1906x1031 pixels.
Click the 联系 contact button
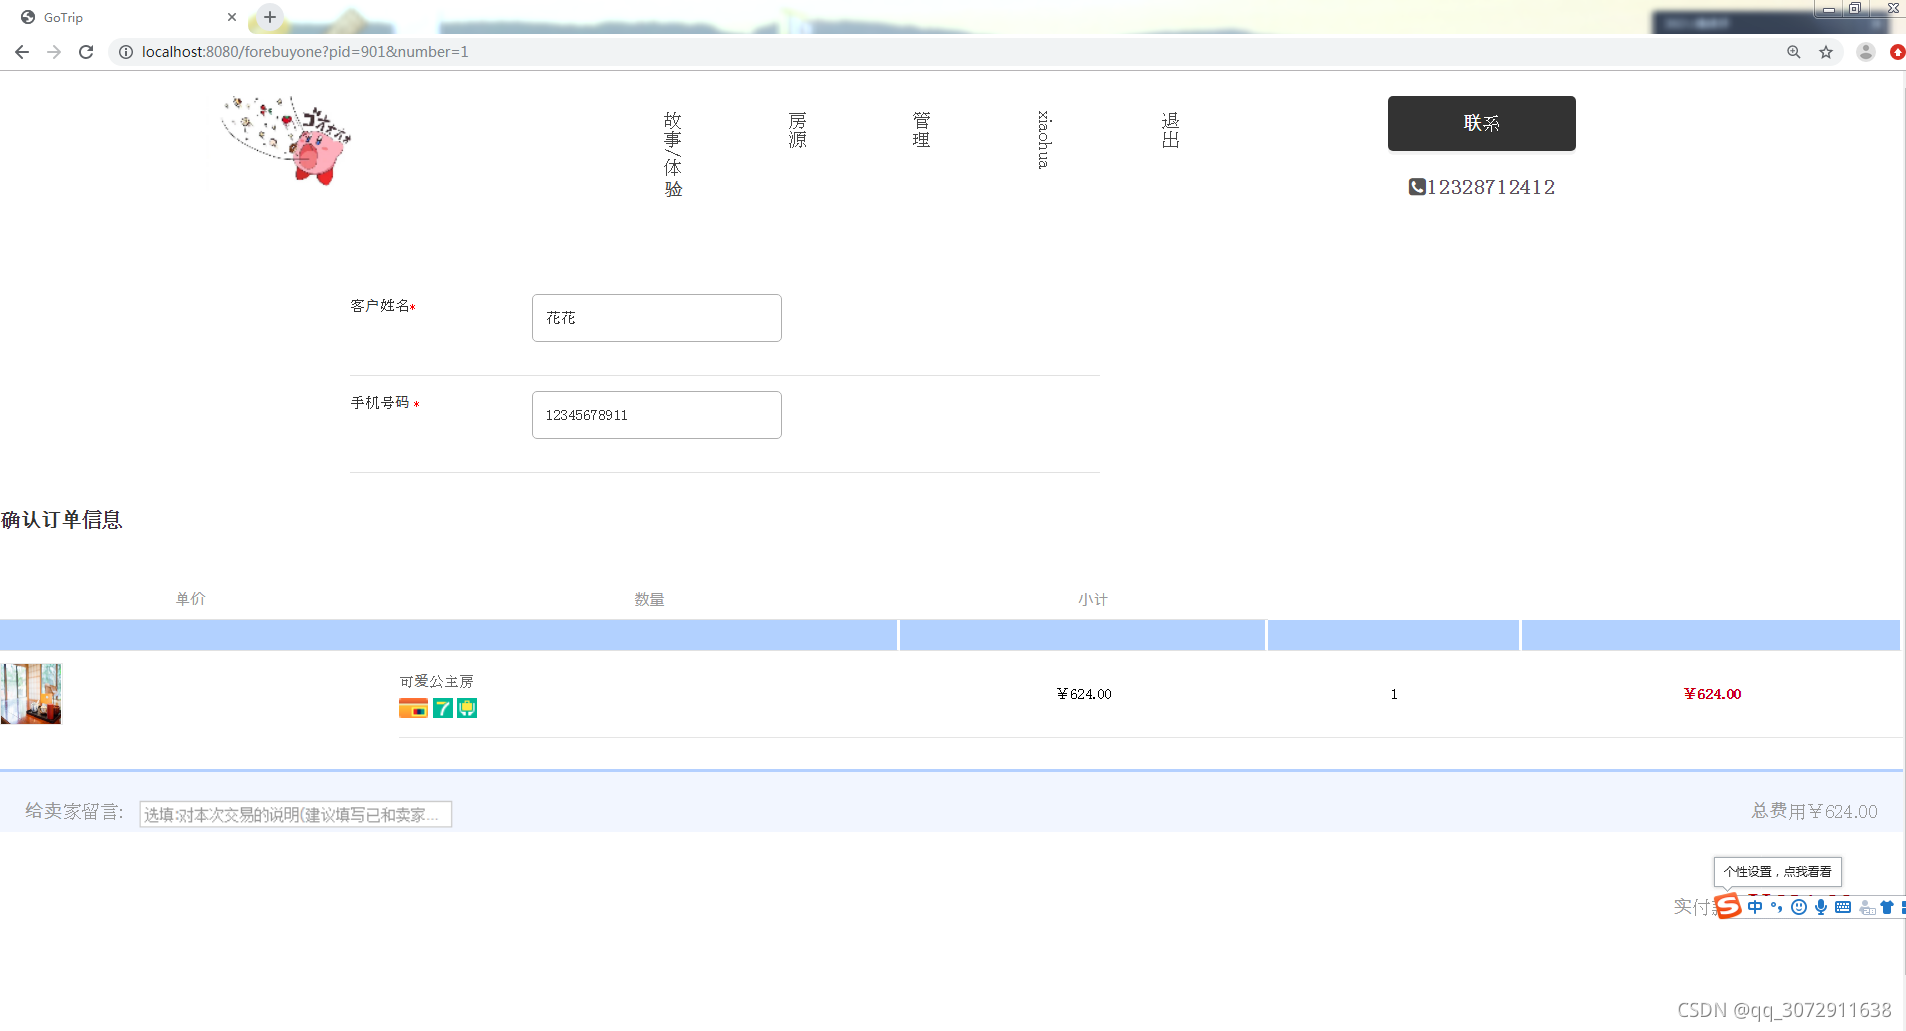point(1481,123)
